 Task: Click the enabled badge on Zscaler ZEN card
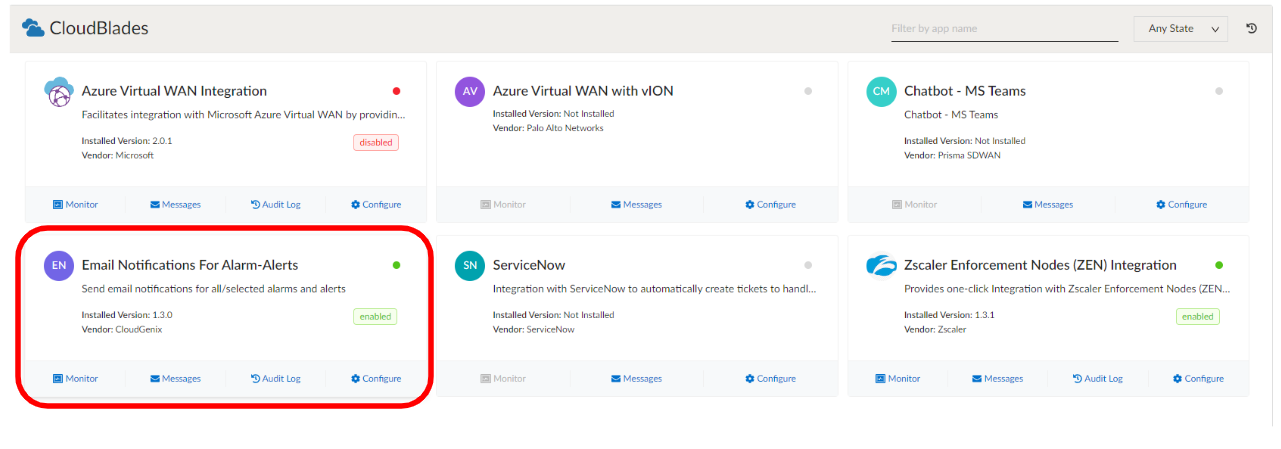point(1198,316)
